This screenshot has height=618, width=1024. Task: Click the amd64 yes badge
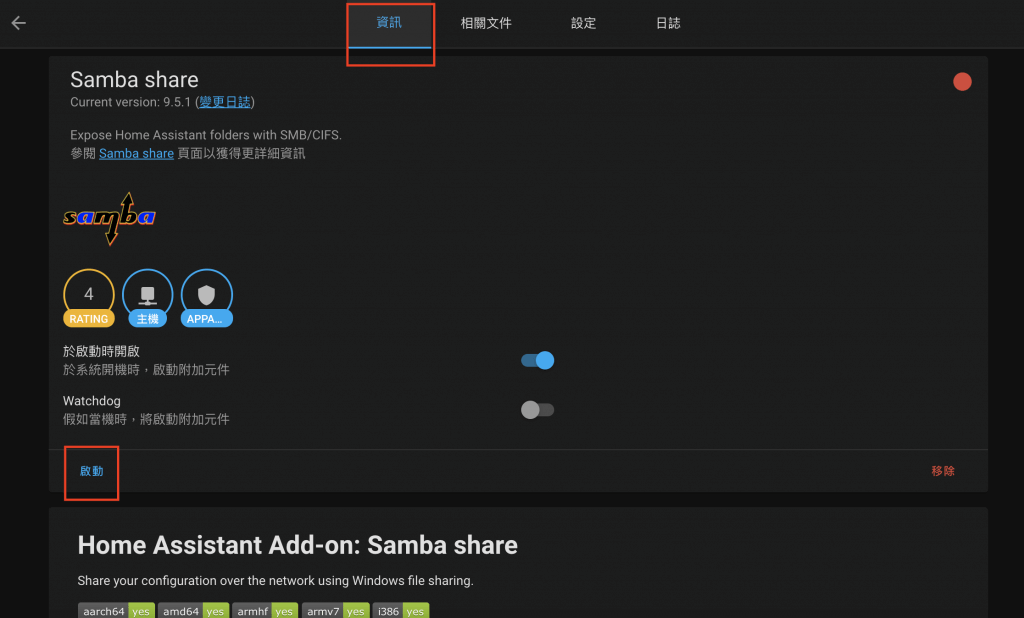click(x=193, y=611)
